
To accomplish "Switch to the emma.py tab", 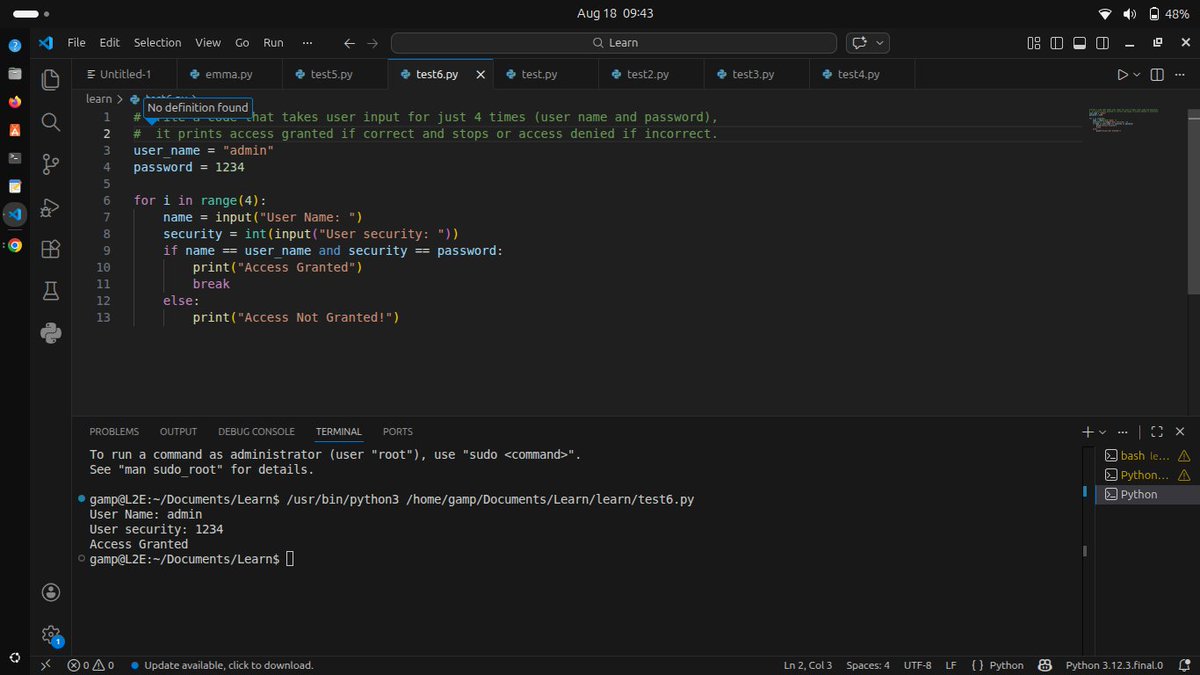I will 229,75.
